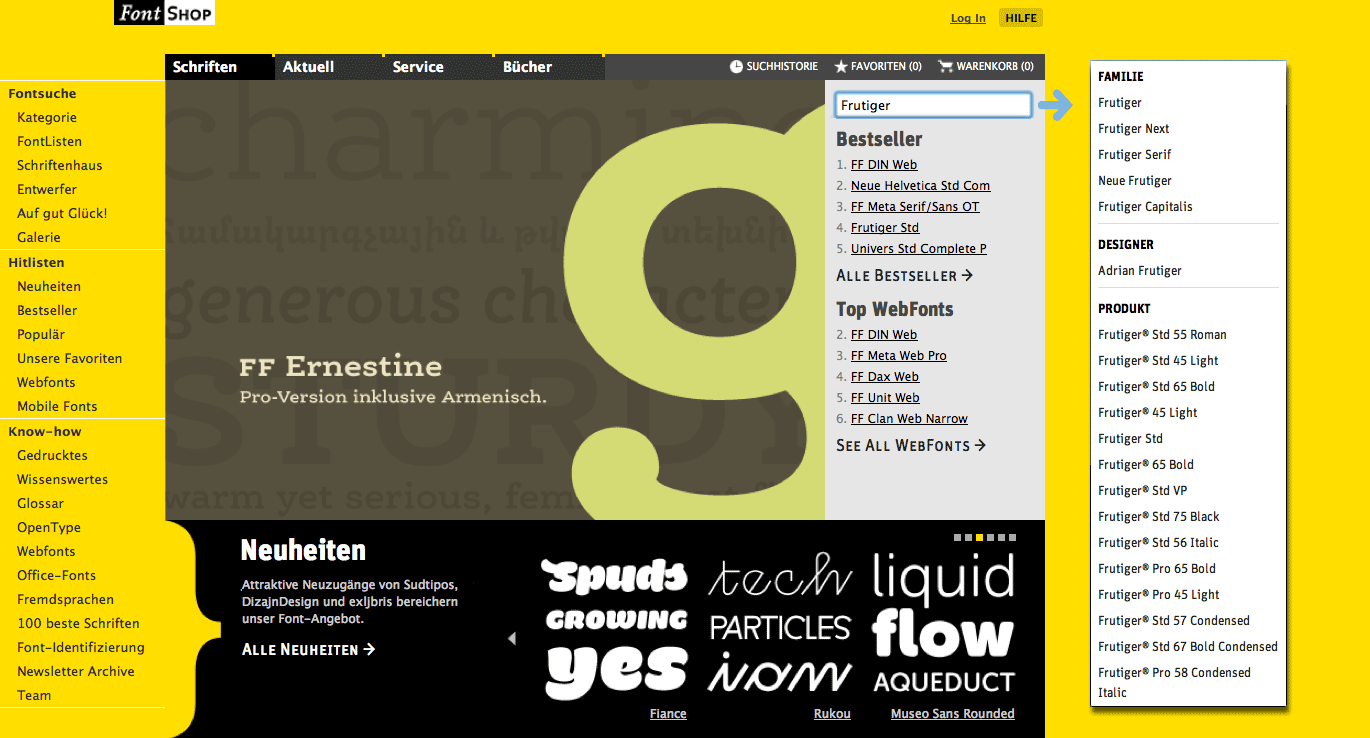Open OpenType in the sidebar

pos(49,528)
